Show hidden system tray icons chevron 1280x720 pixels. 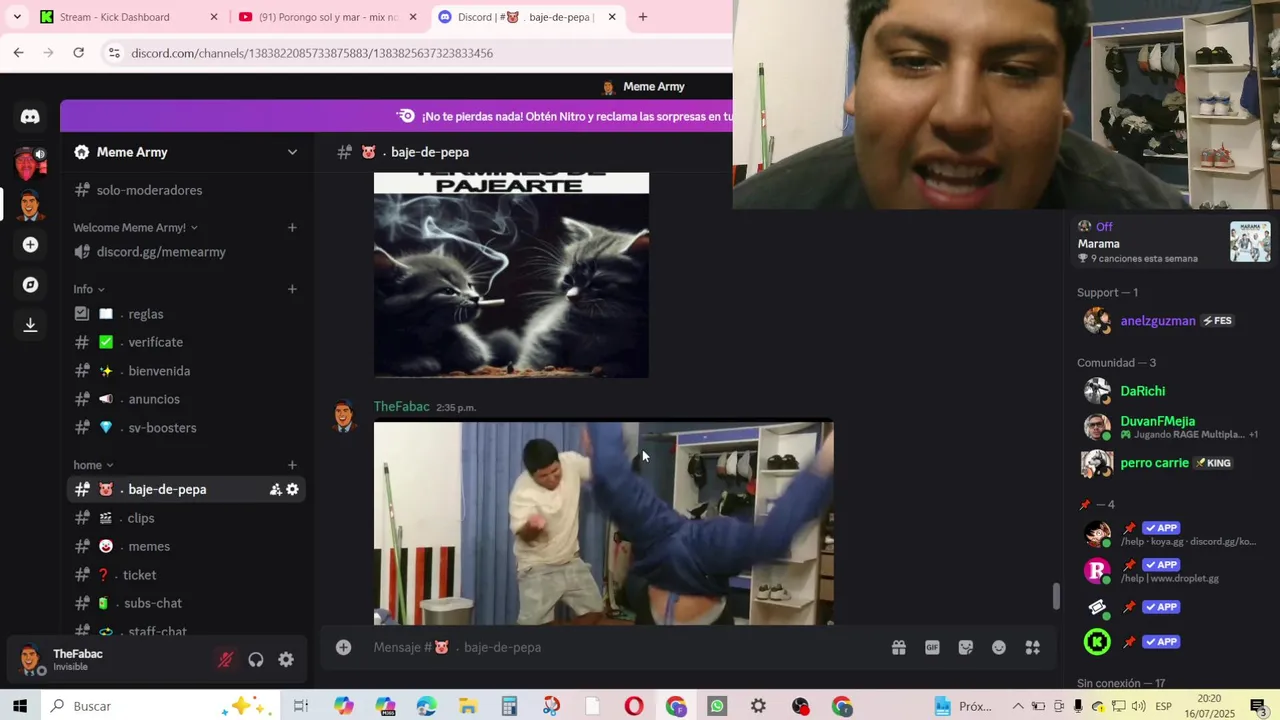pyautogui.click(x=1018, y=707)
